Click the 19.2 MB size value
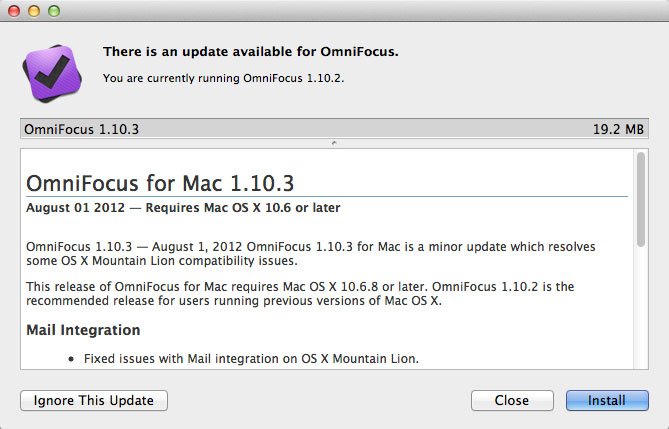Image resolution: width=669 pixels, height=429 pixels. click(x=618, y=129)
